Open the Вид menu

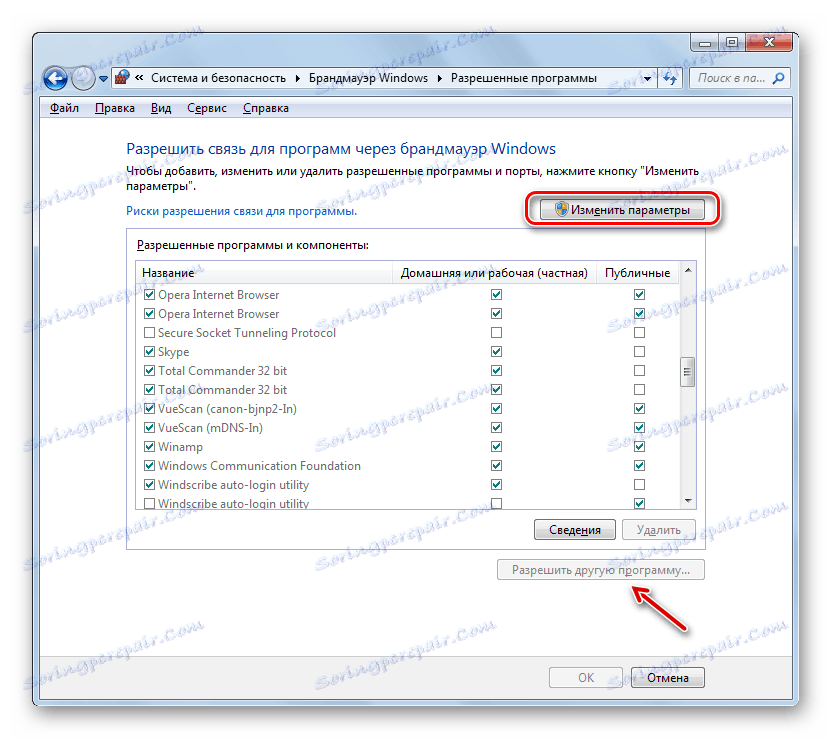coord(161,108)
